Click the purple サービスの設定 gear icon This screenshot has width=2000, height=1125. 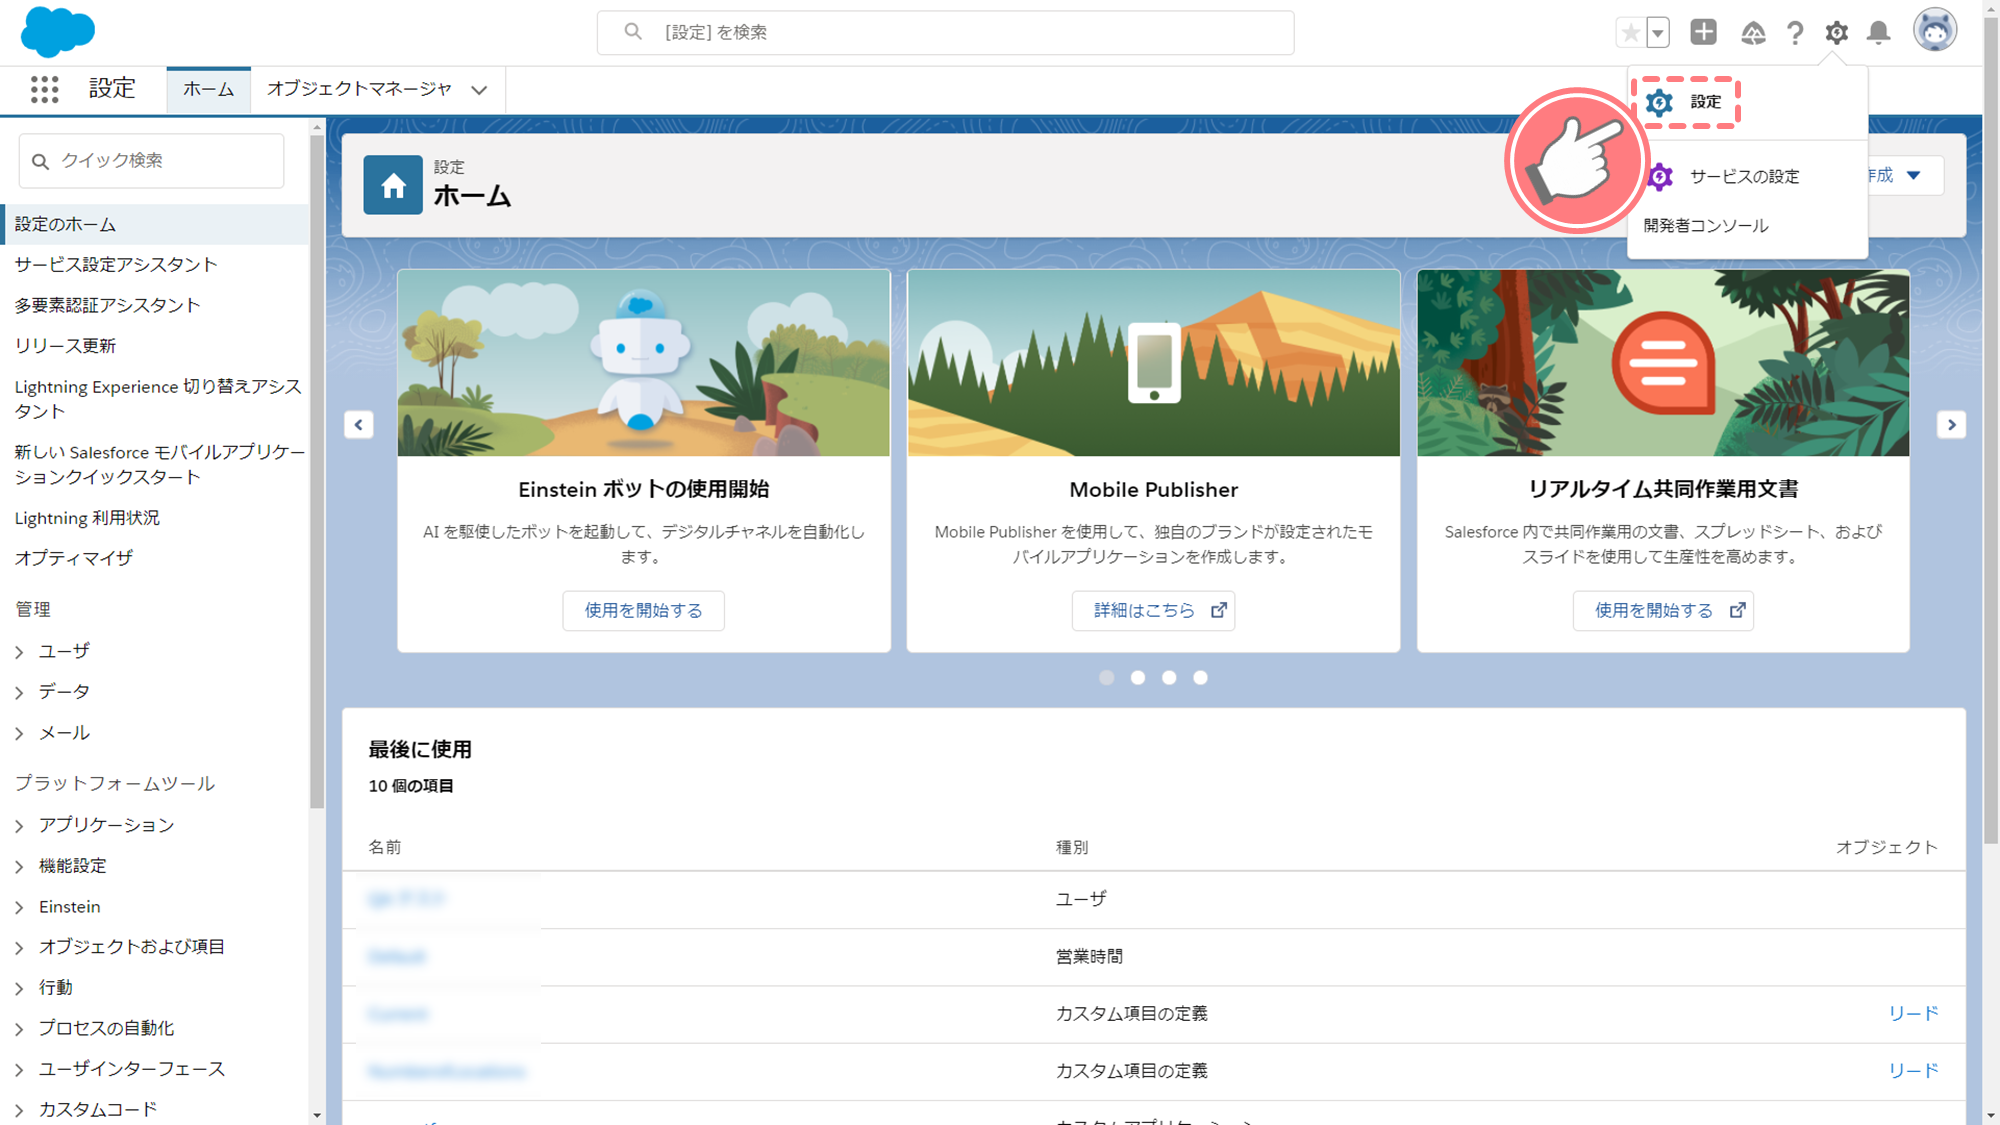tap(1660, 177)
